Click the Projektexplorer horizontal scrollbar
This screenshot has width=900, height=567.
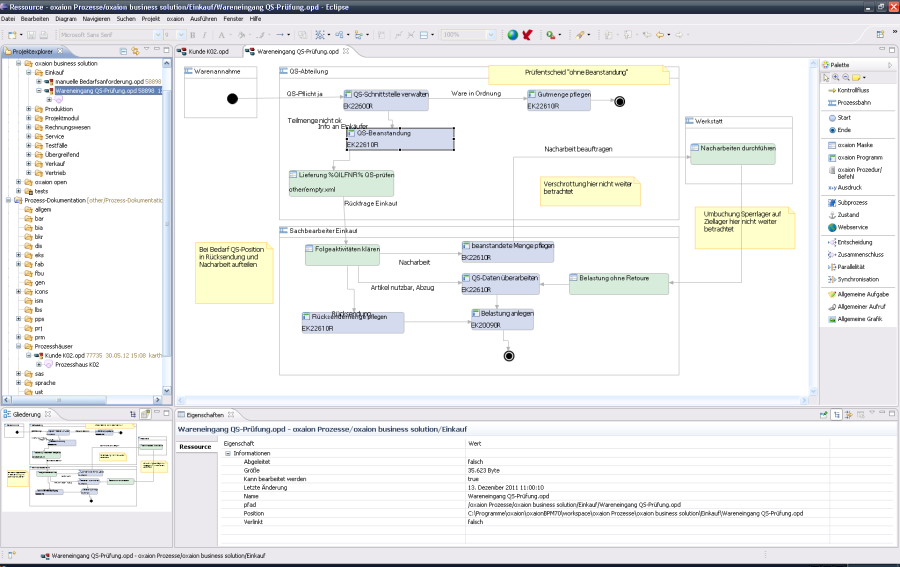point(59,399)
